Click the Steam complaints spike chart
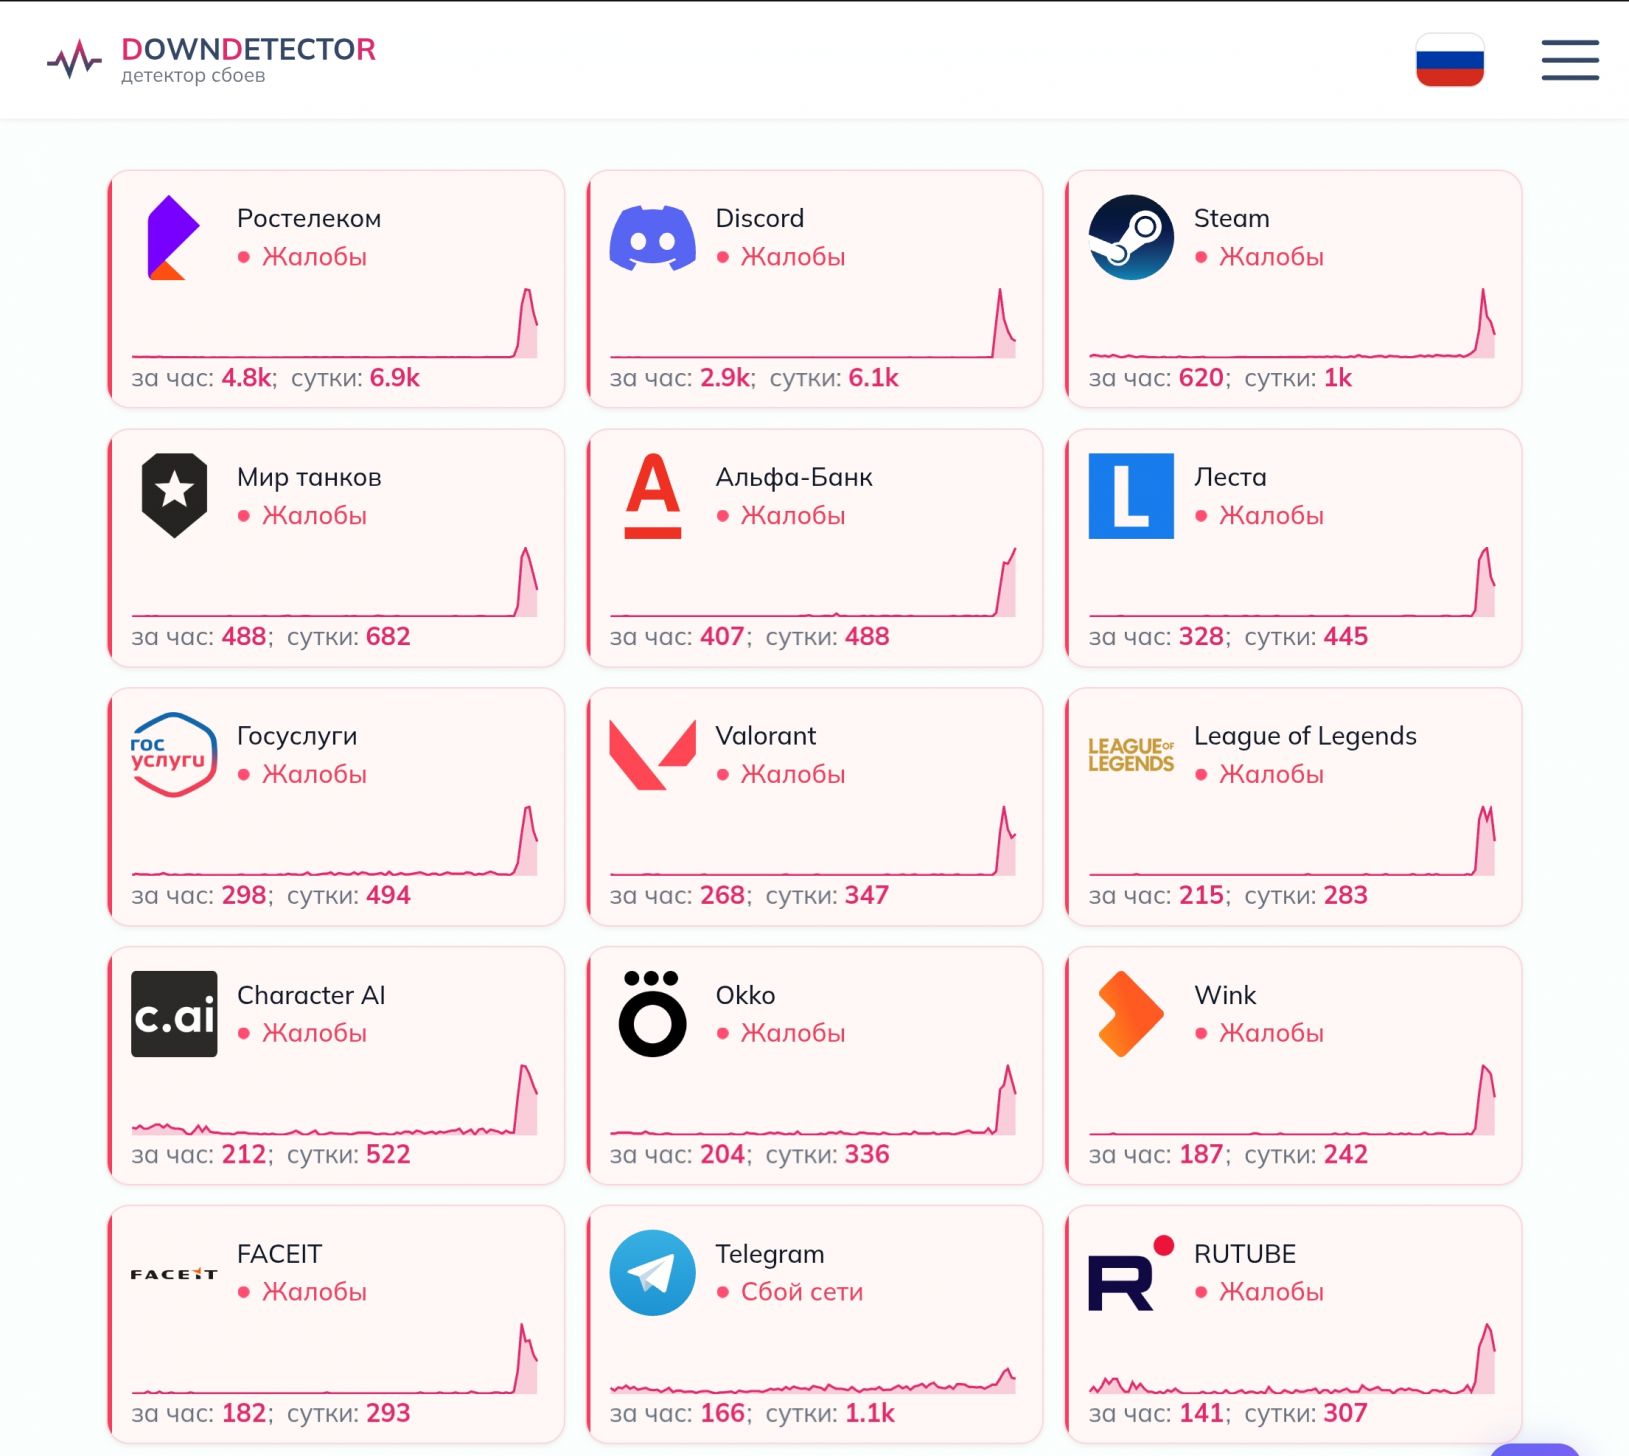Image resolution: width=1629 pixels, height=1456 pixels. (x=1291, y=325)
